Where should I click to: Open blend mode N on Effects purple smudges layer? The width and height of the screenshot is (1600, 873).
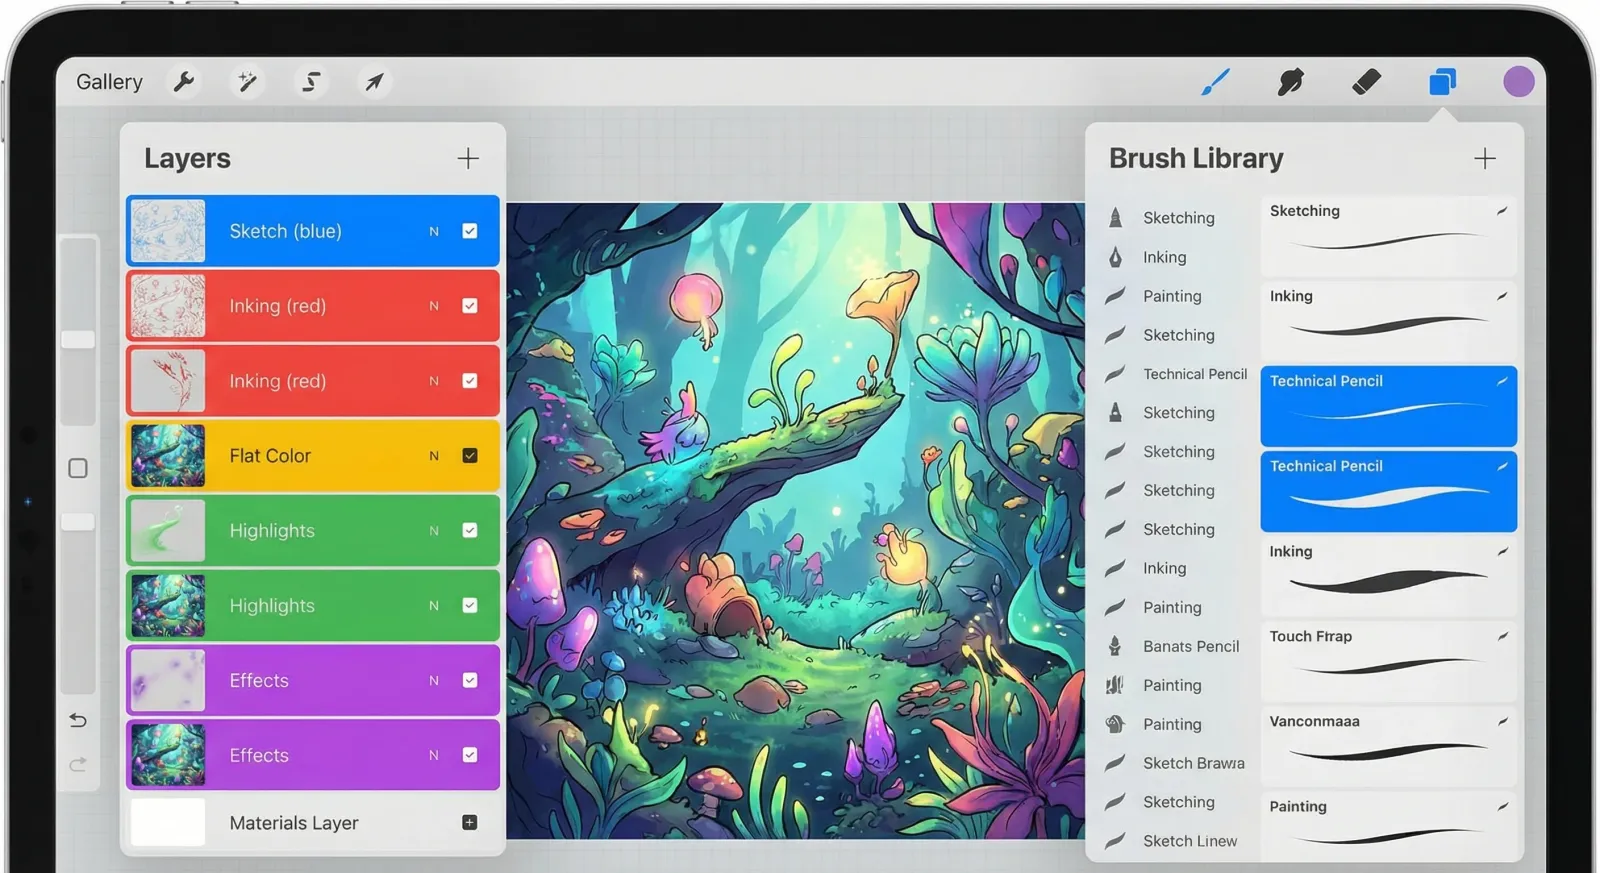pyautogui.click(x=434, y=680)
